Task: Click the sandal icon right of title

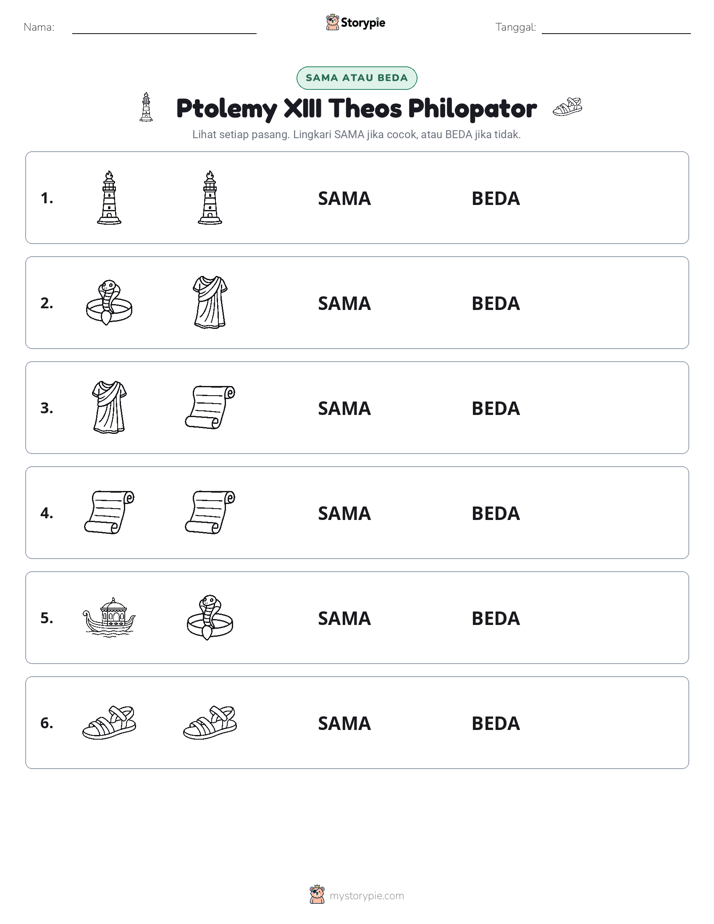Action: [x=567, y=107]
